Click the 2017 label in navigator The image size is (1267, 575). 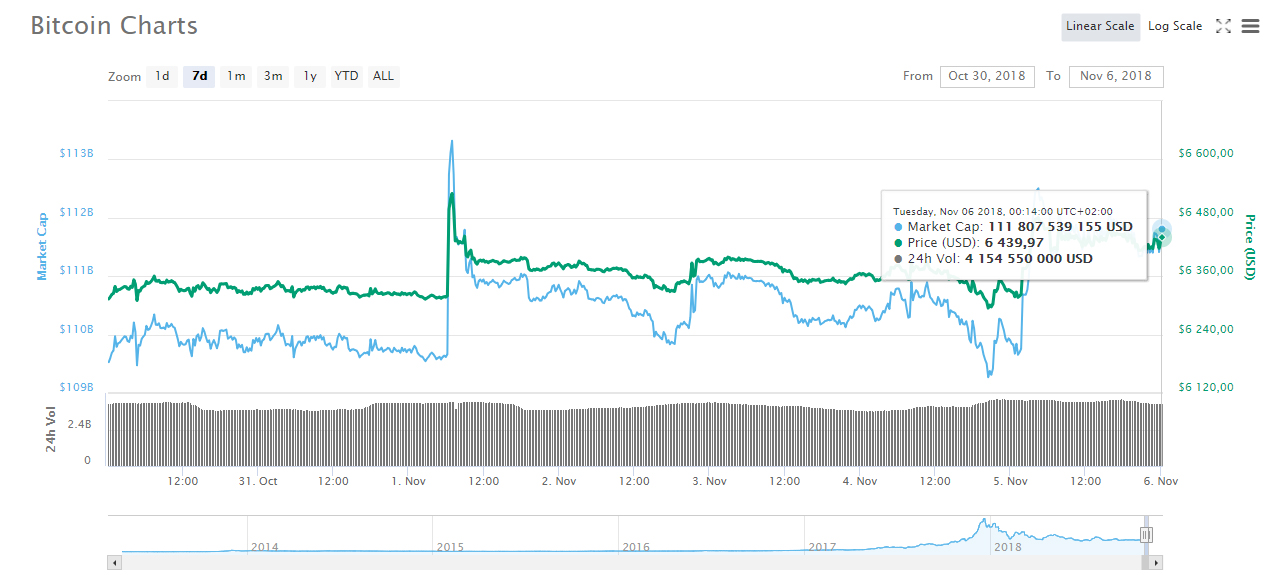tap(822, 547)
